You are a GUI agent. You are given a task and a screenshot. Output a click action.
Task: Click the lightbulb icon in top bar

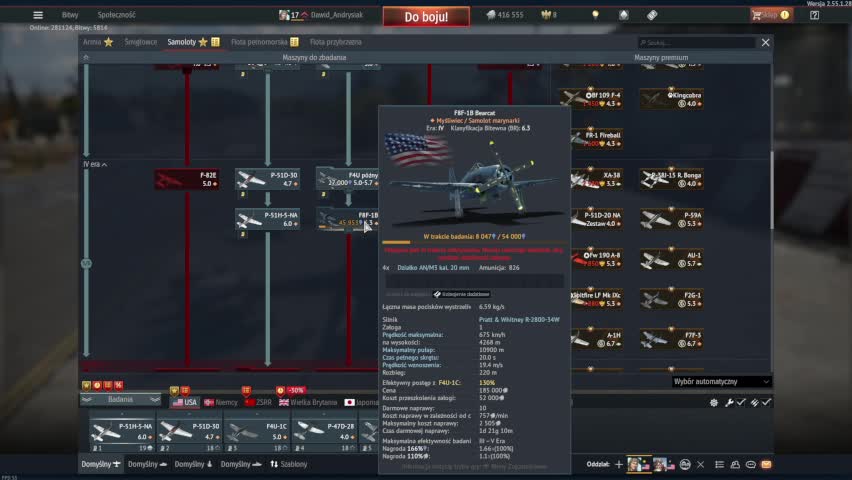[x=595, y=15]
